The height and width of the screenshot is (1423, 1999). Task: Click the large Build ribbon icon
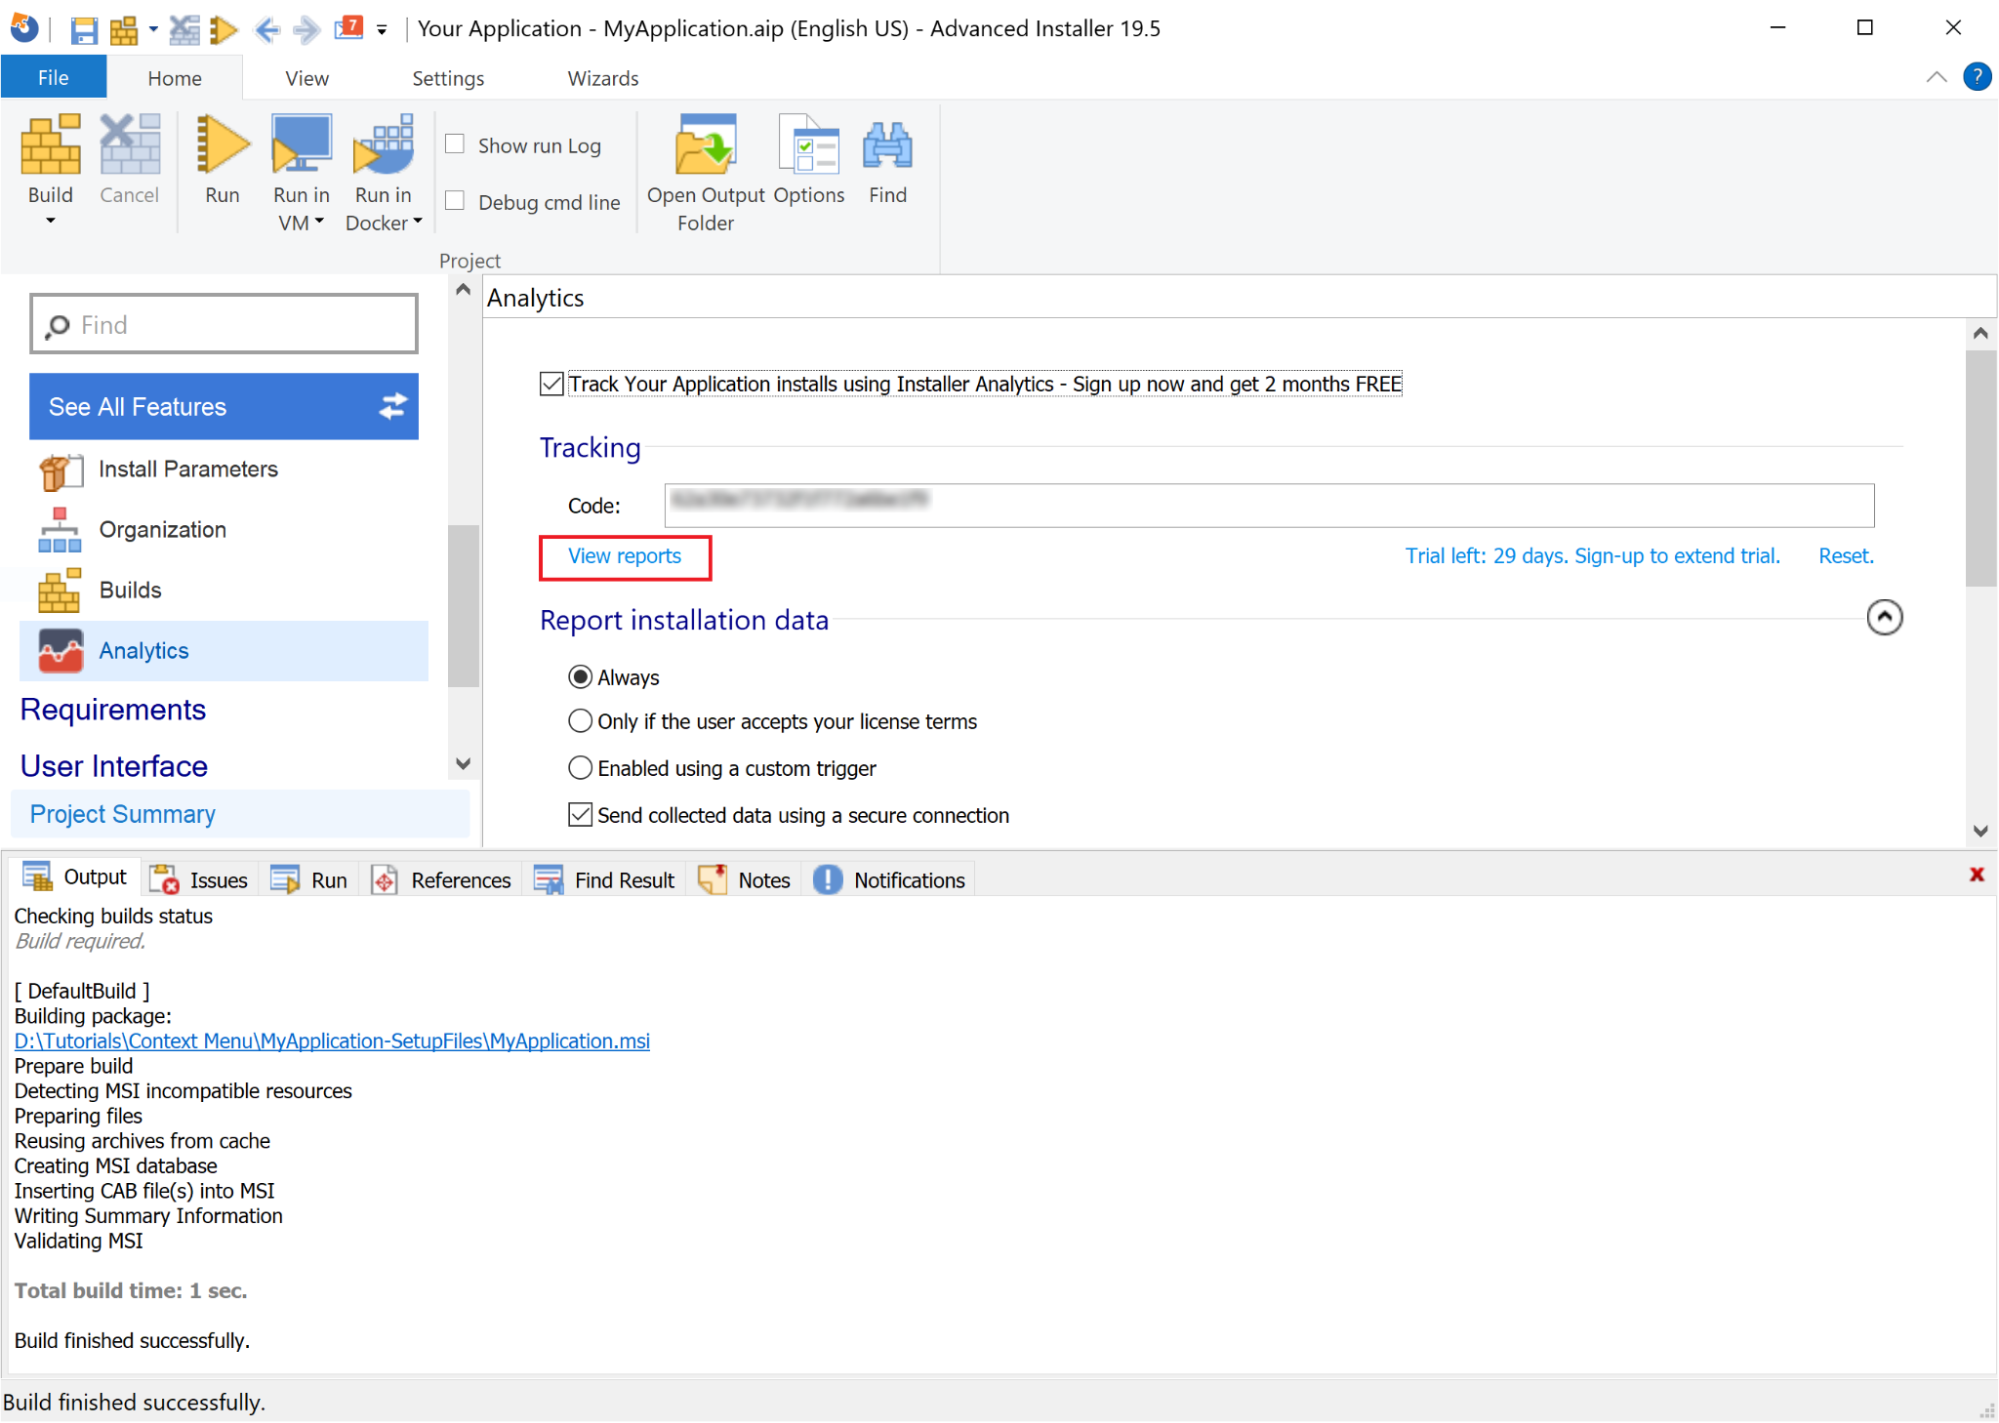click(x=50, y=144)
